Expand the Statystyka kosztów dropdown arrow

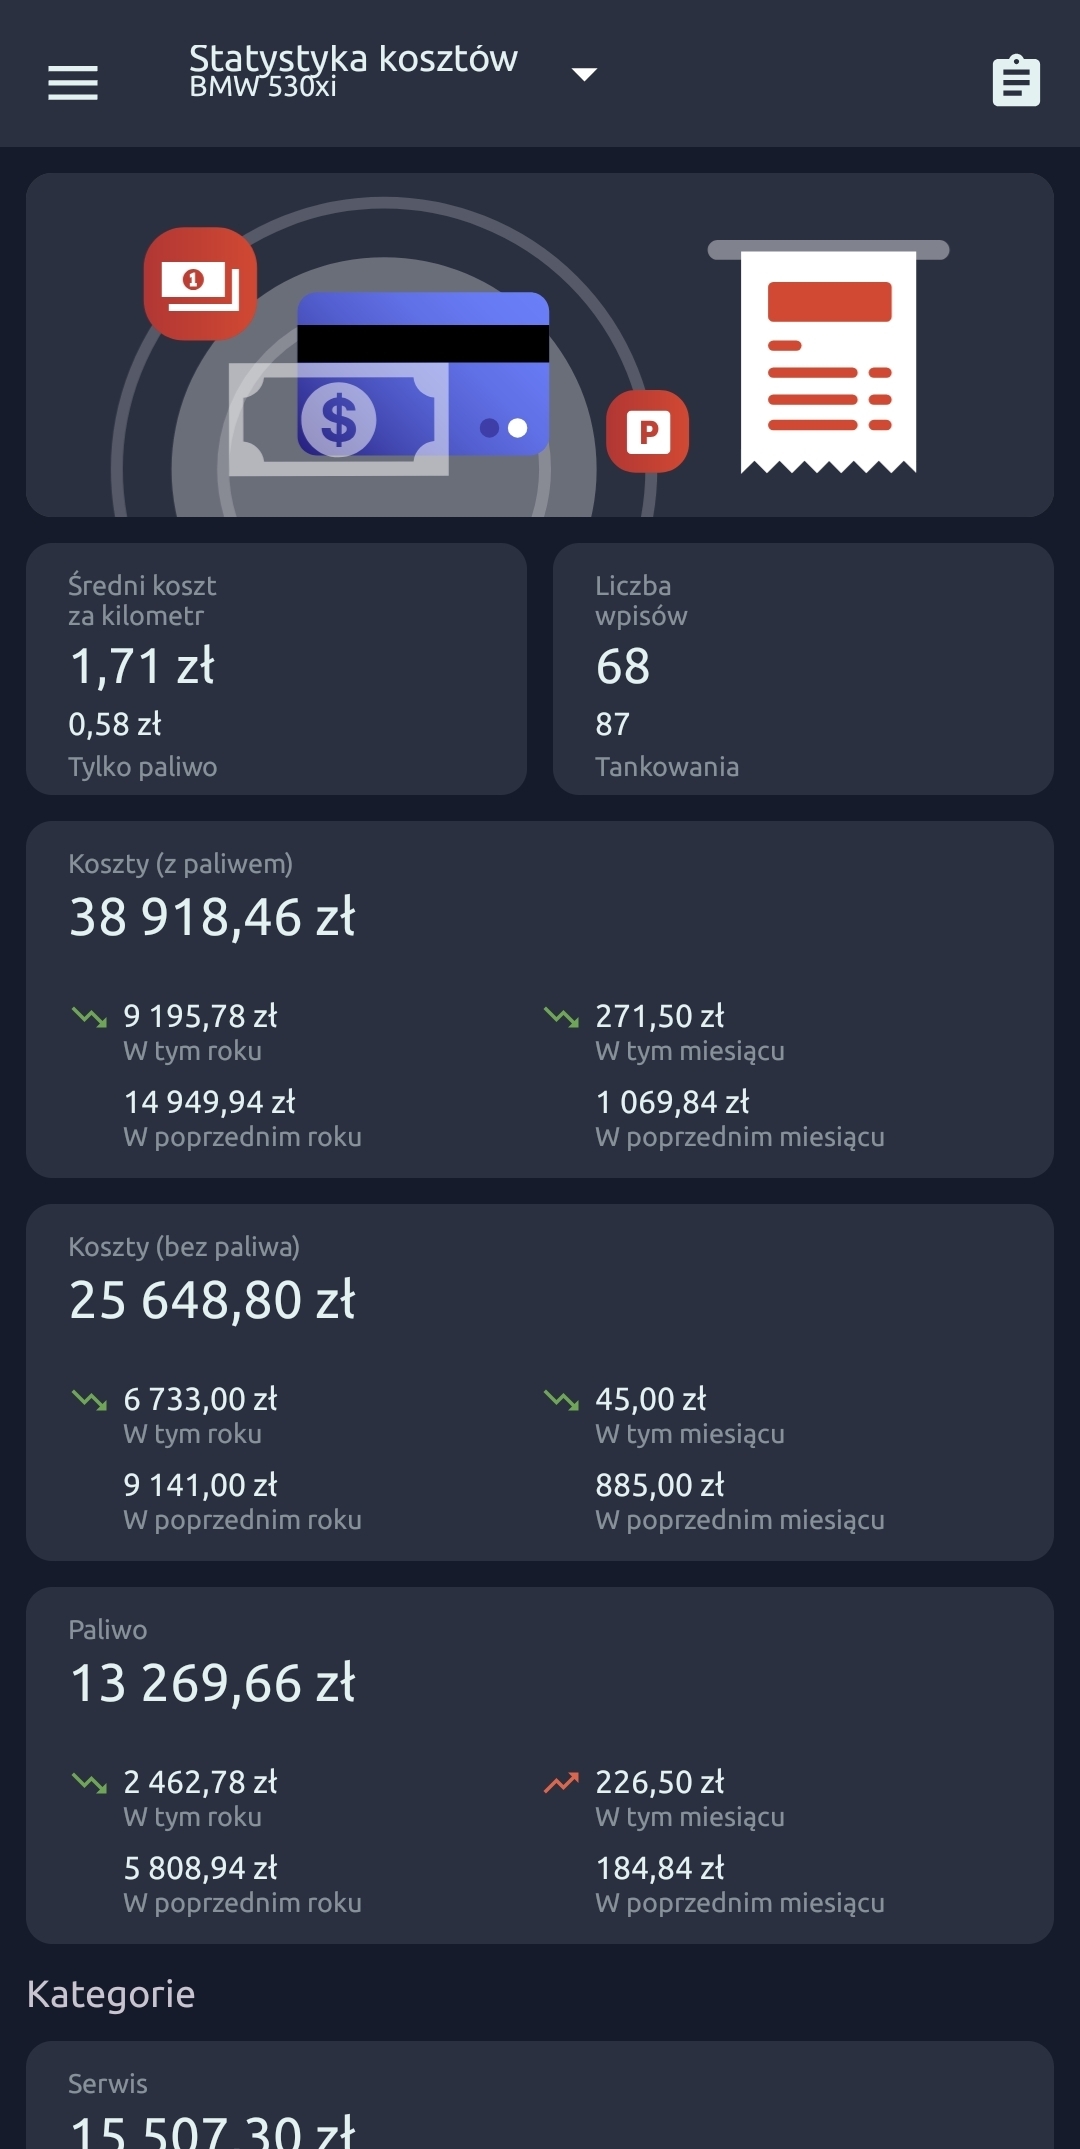pyautogui.click(x=584, y=74)
